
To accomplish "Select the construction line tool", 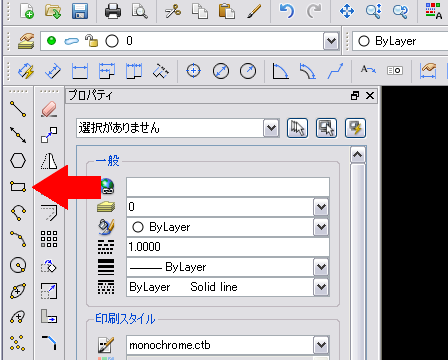I will coord(18,135).
